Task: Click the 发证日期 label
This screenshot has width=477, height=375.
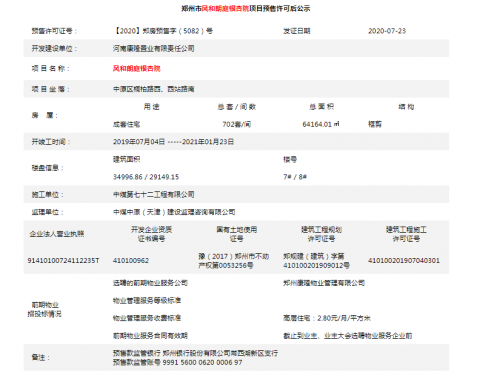Action: coord(297,31)
